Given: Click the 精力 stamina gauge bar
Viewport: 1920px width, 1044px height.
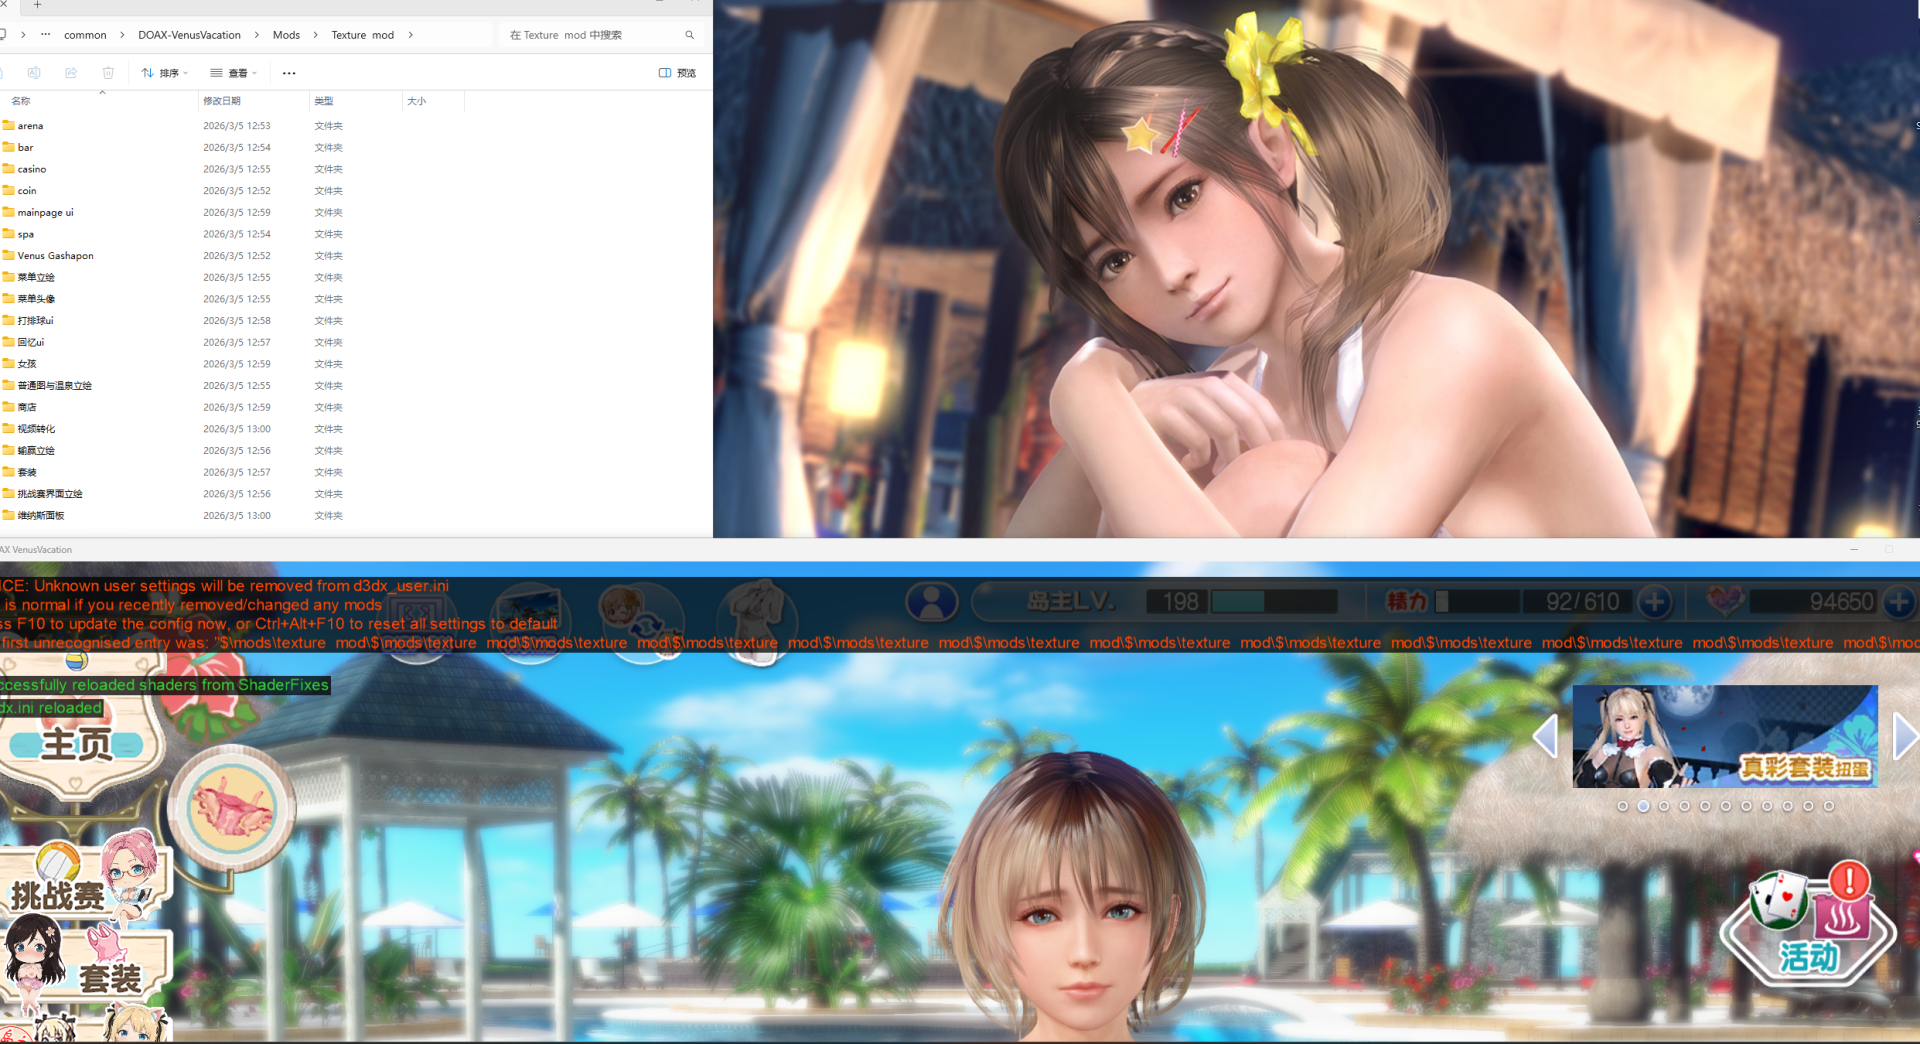Looking at the screenshot, I should pyautogui.click(x=1478, y=601).
